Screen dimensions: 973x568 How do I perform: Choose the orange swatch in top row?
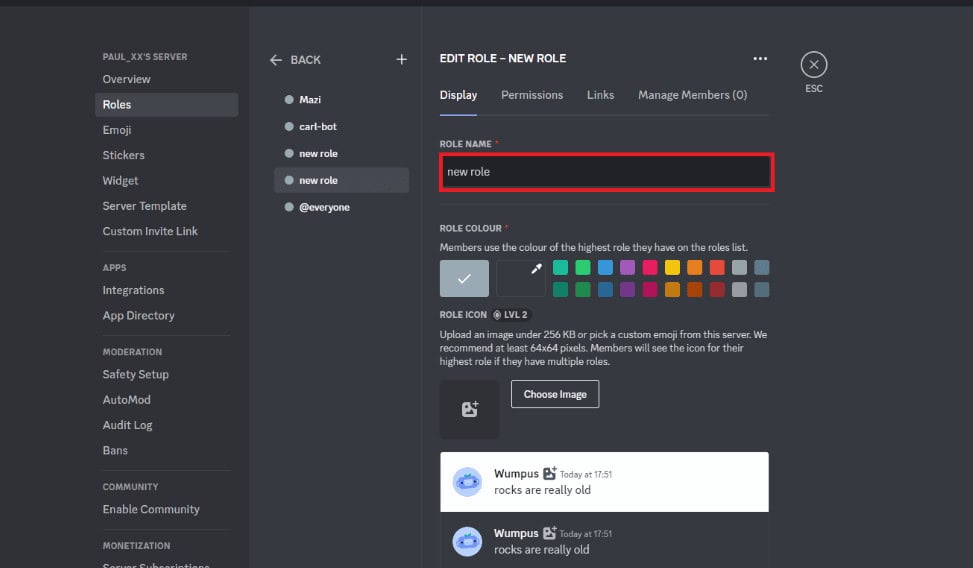tap(694, 268)
